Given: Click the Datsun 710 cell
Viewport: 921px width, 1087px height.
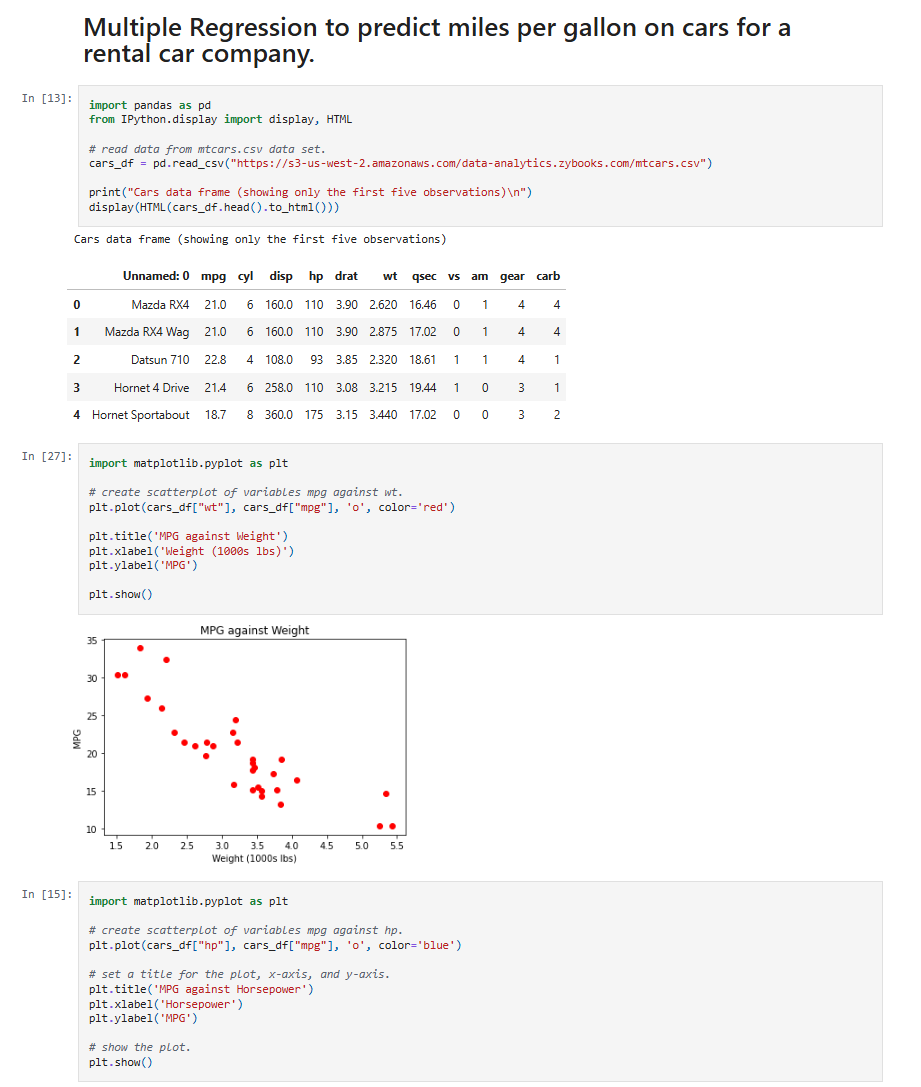Looking at the screenshot, I should click(160, 360).
